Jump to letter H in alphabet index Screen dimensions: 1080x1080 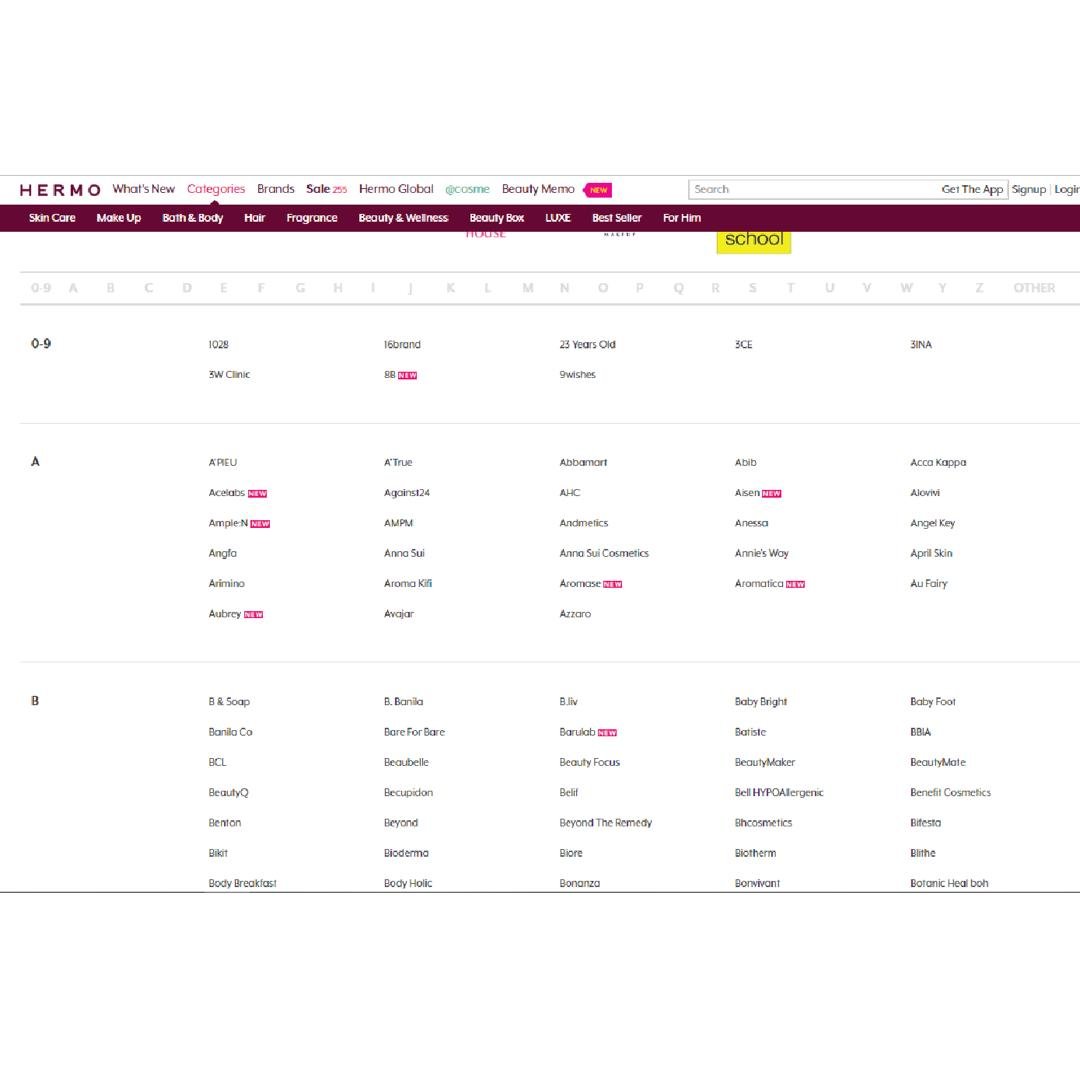(338, 288)
